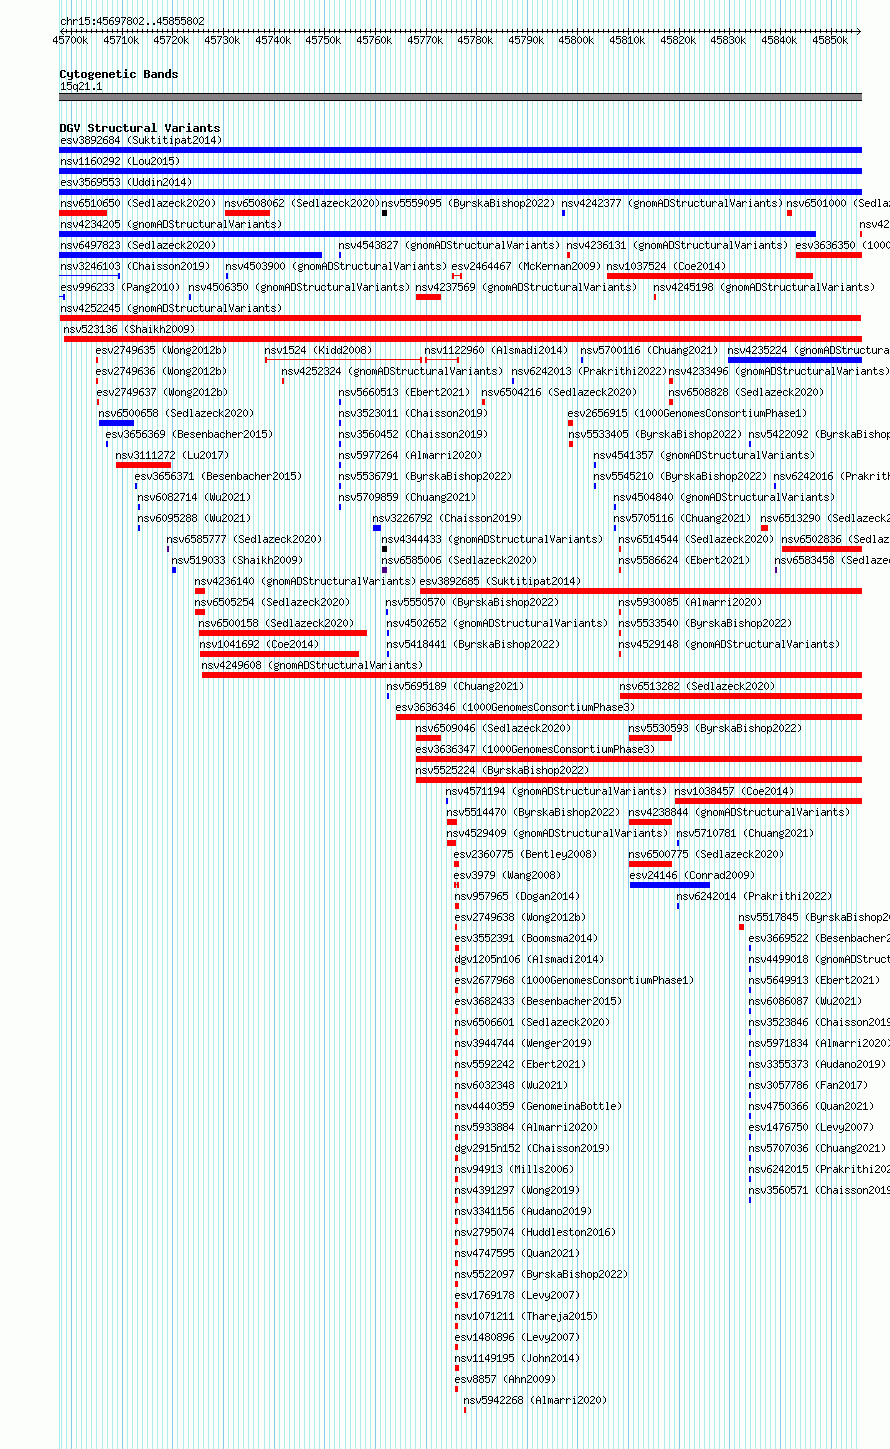Click esv3979 (Wang2008) label
Screen dimensions: 890x1449
pos(508,875)
